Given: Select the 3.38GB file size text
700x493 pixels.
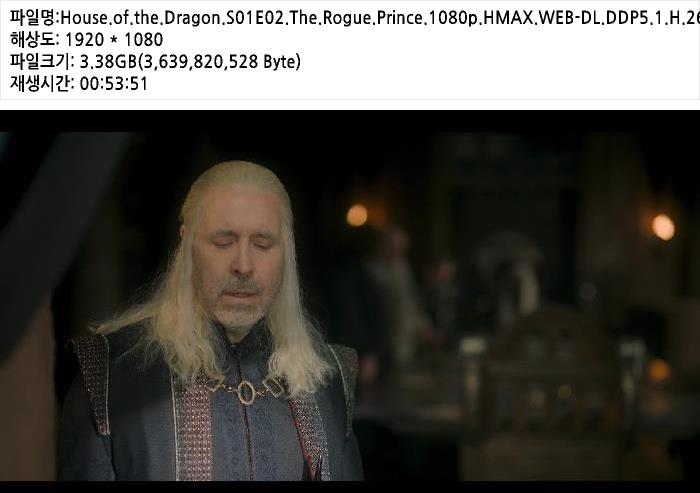Looking at the screenshot, I should click(x=108, y=62).
